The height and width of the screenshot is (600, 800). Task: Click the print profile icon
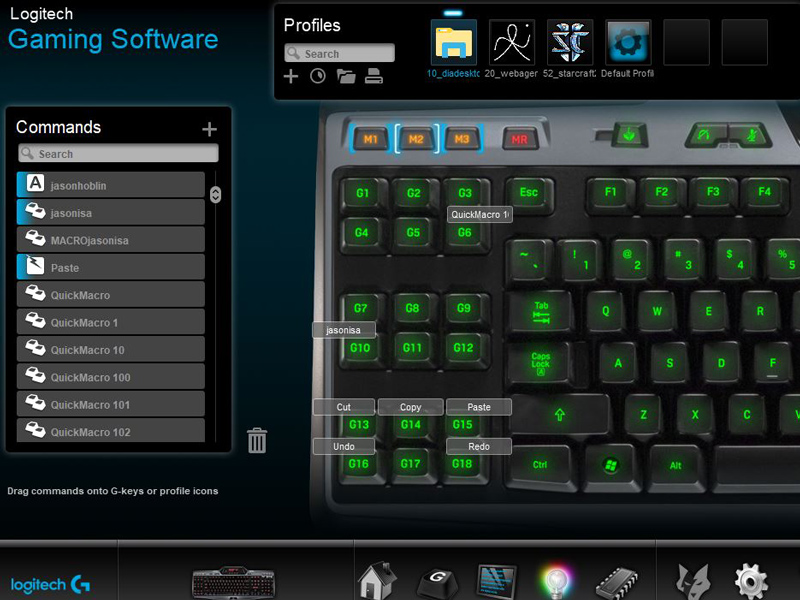[x=374, y=77]
